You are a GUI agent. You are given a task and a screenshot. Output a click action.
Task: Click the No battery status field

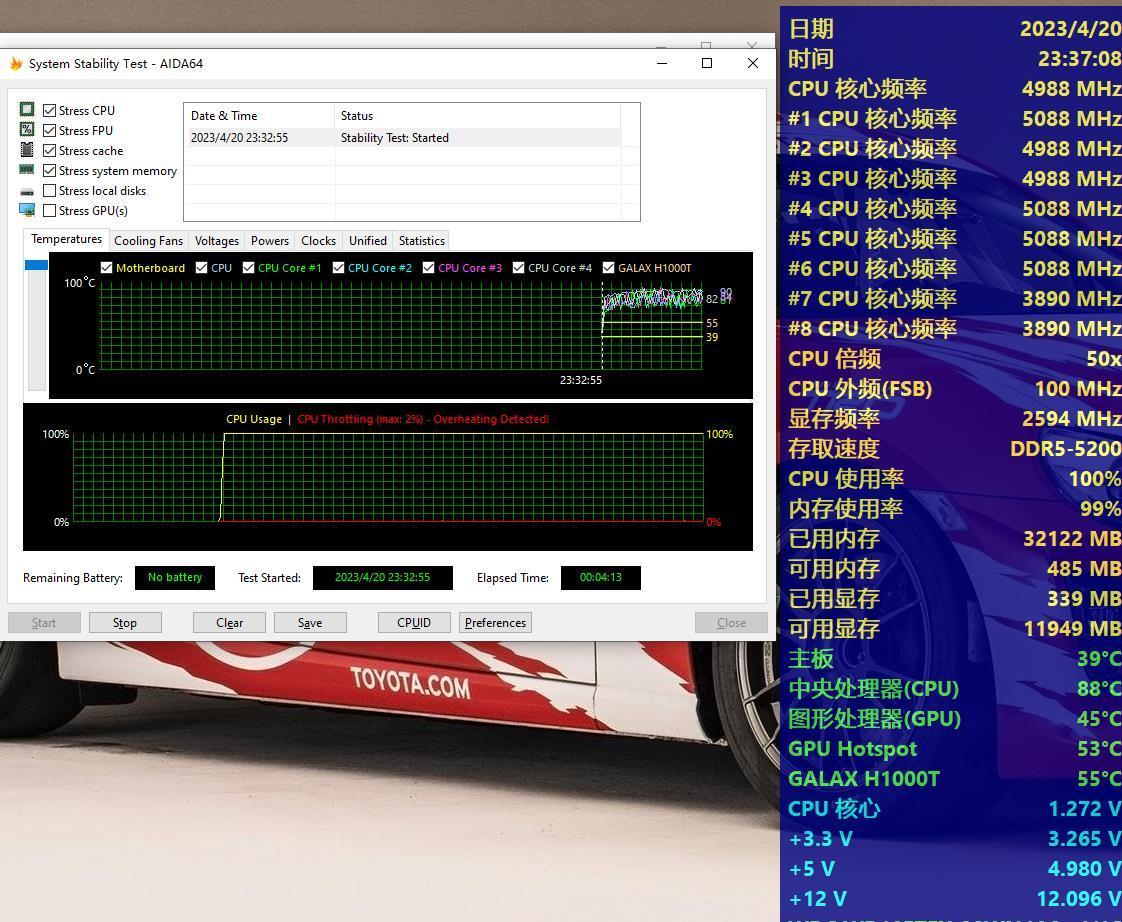click(175, 578)
